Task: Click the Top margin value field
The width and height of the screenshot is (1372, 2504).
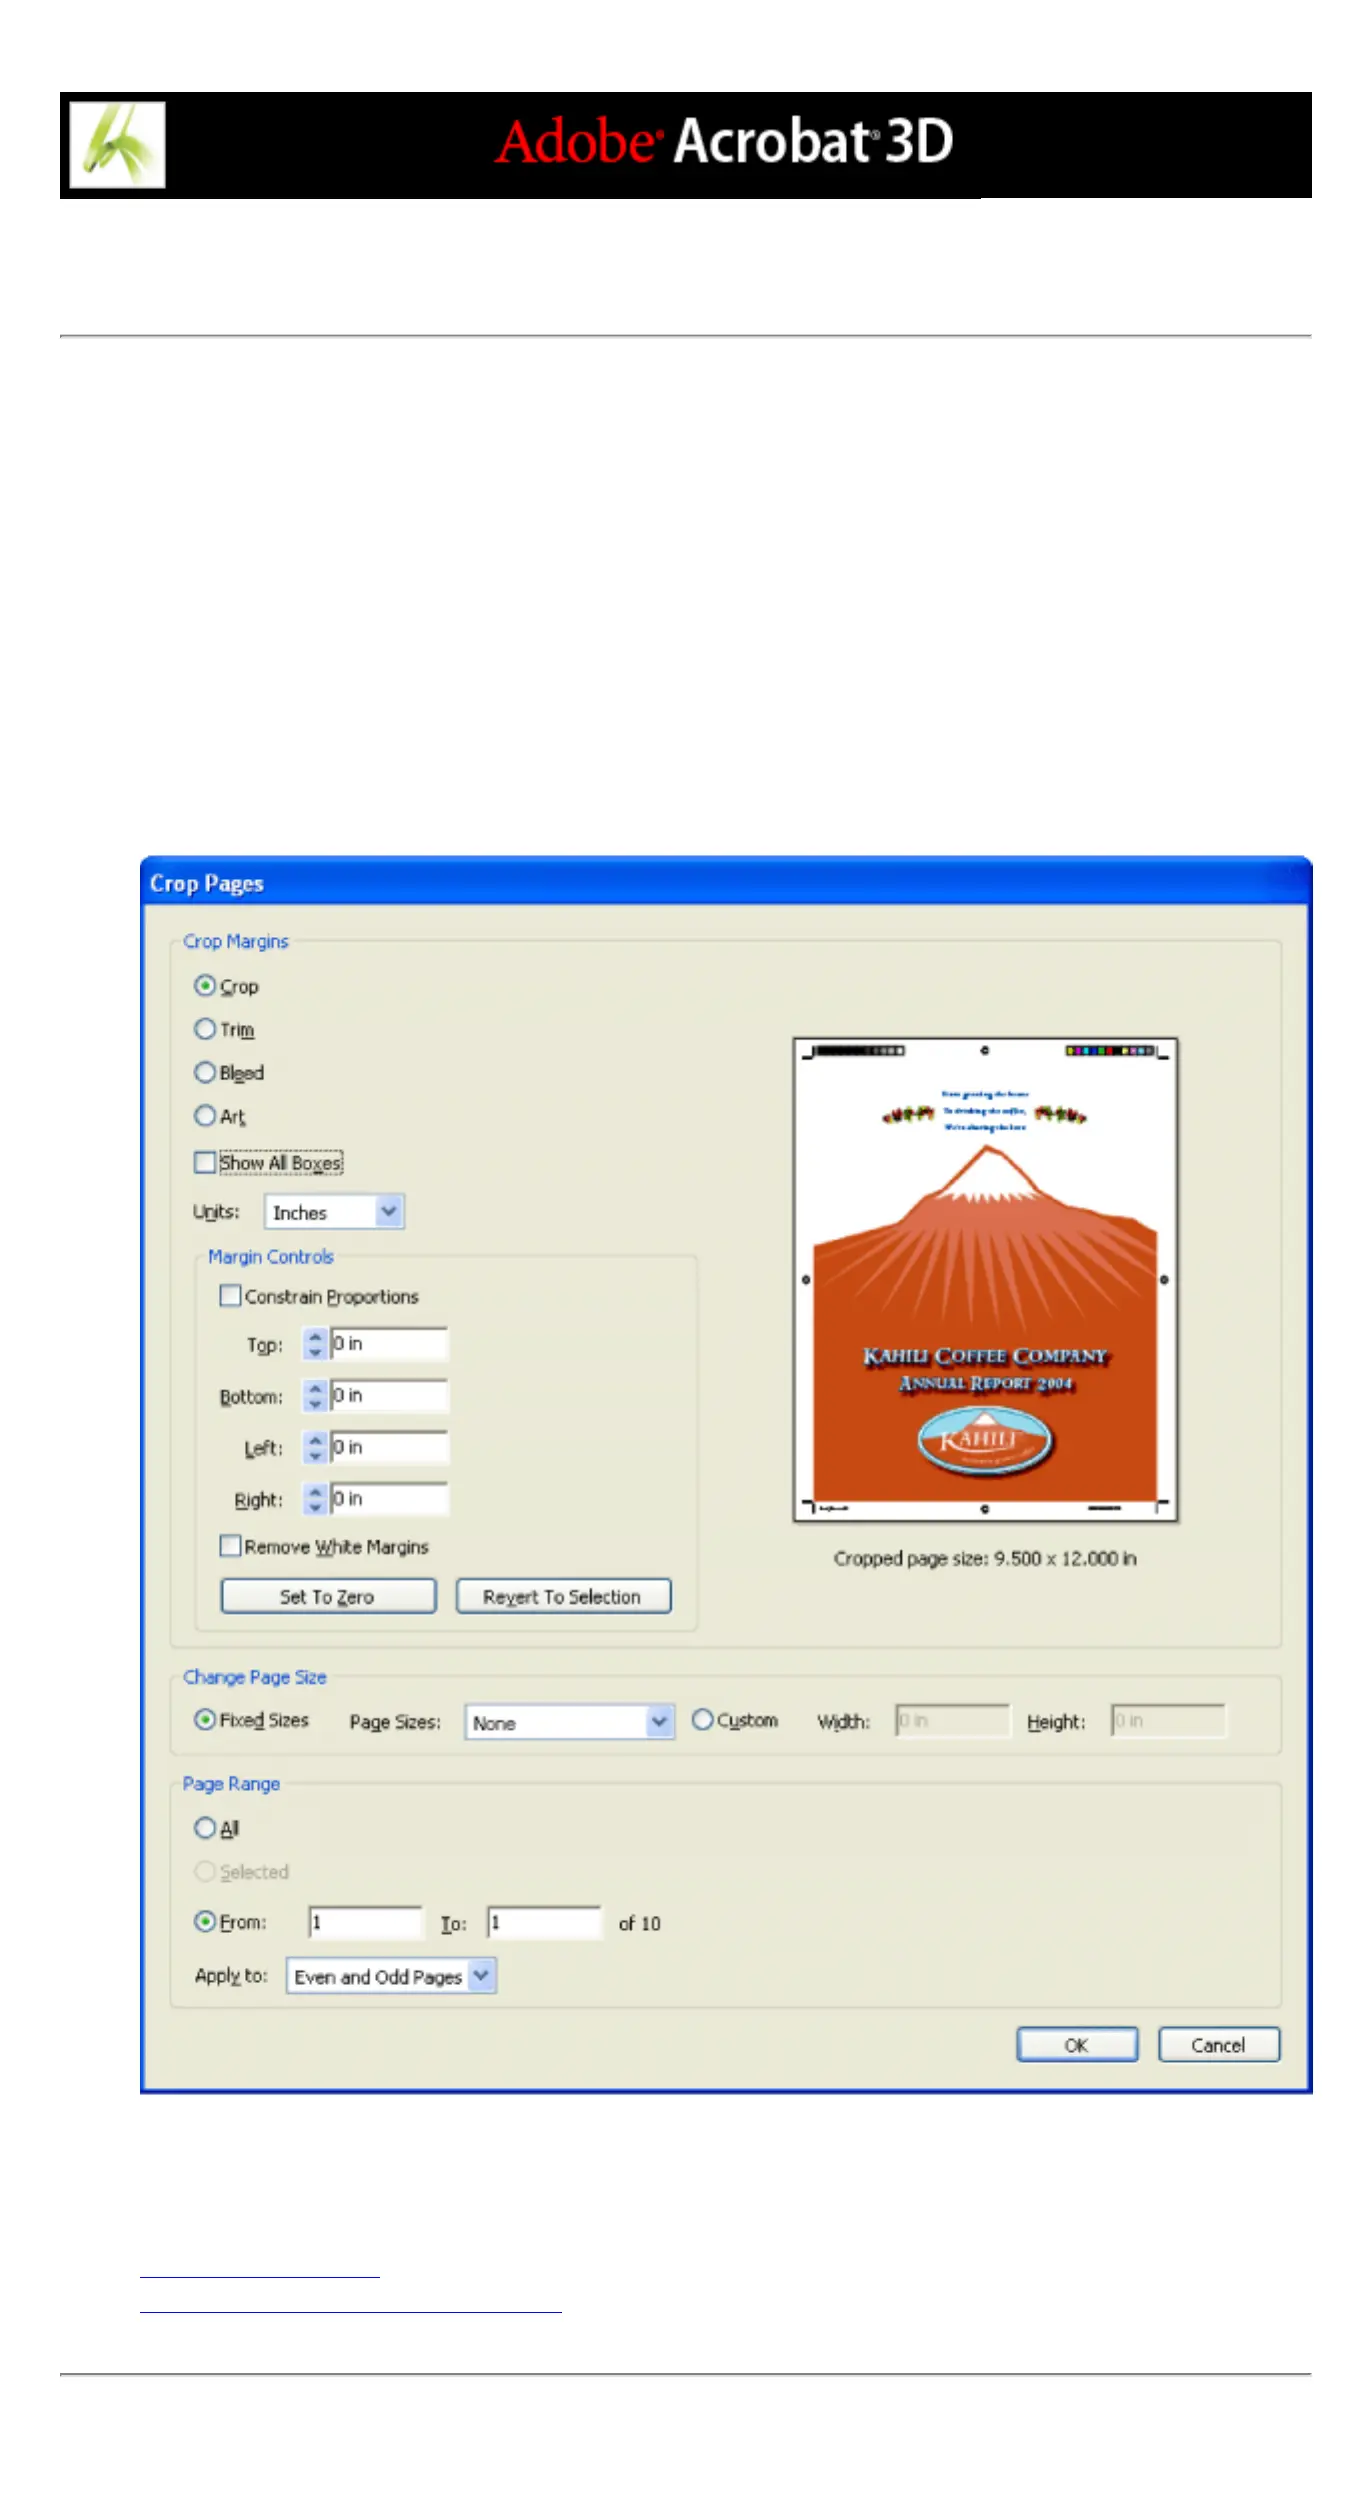Action: (x=389, y=1344)
